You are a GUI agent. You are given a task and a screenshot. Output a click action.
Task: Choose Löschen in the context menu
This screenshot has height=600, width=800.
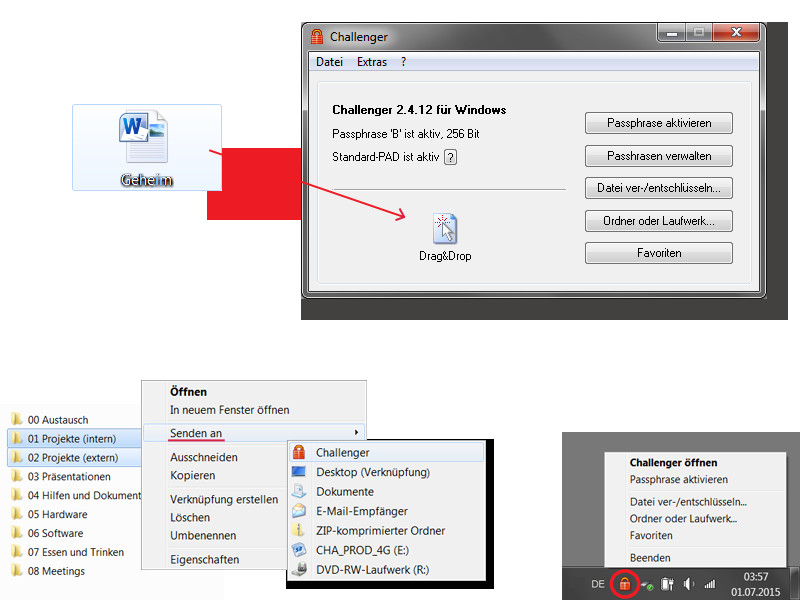(190, 517)
